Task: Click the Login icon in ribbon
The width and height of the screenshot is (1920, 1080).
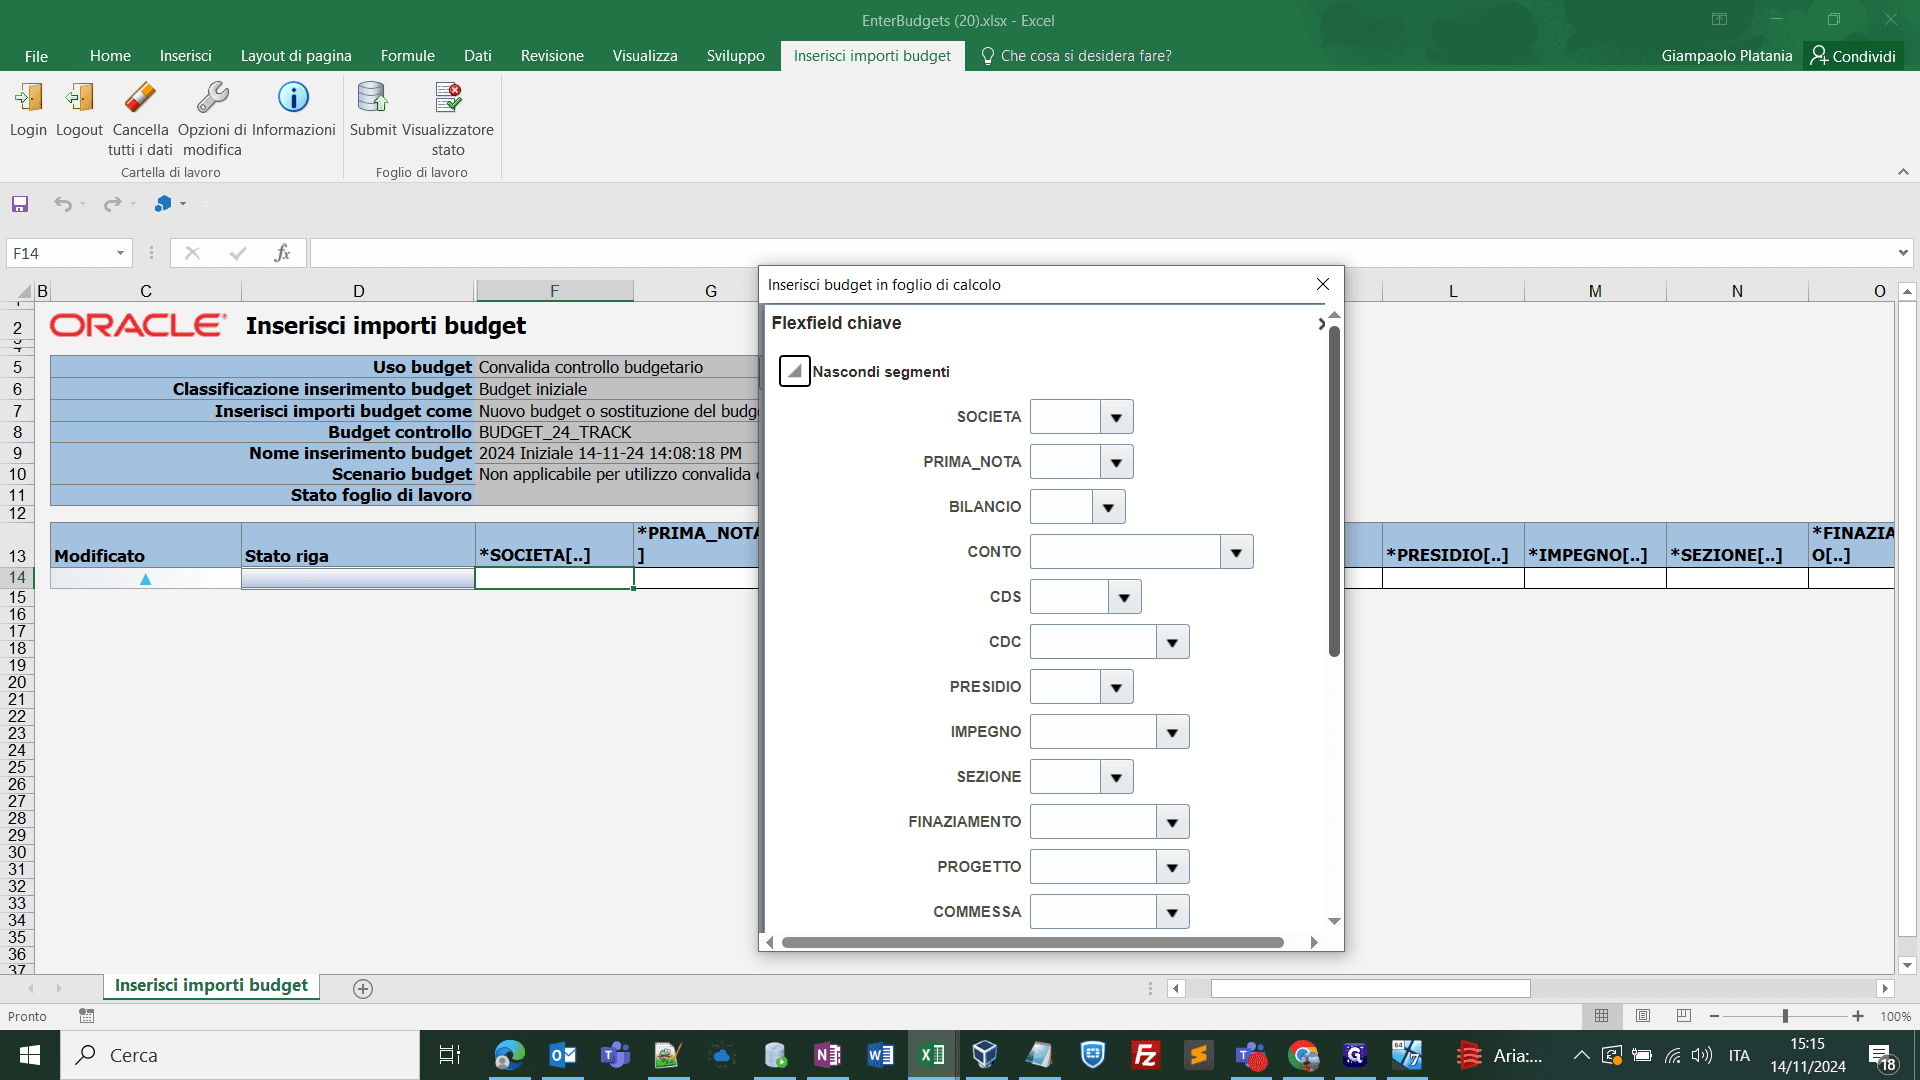Action: coord(28,97)
